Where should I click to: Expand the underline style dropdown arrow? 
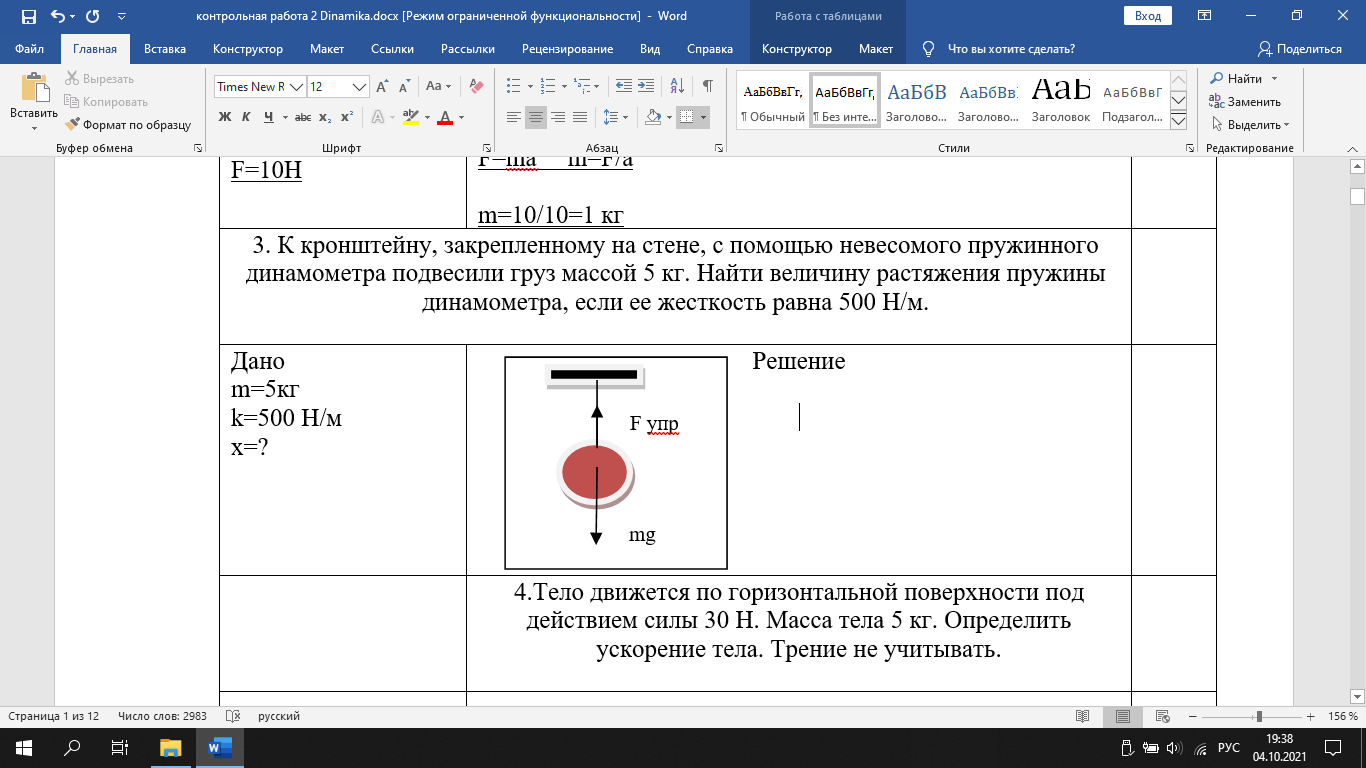tap(285, 117)
